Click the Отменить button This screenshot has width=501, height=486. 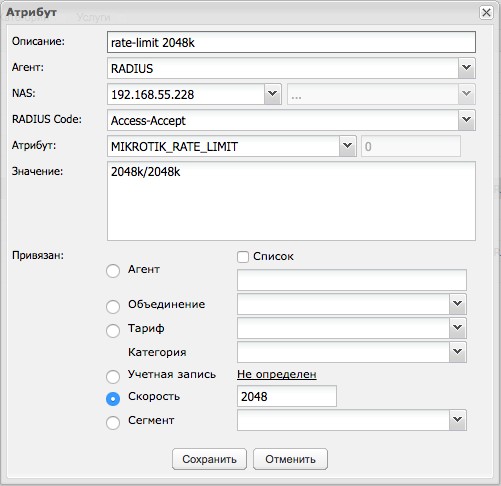click(x=290, y=459)
